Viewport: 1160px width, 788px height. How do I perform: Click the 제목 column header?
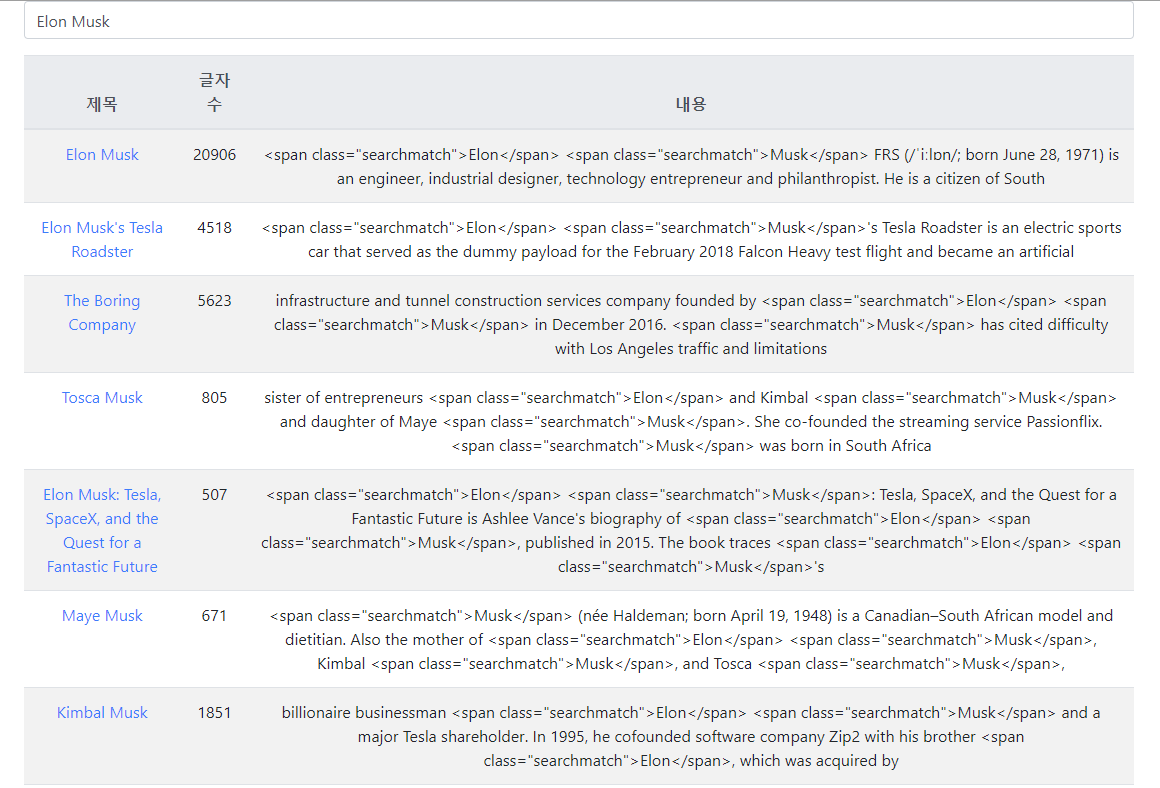pyautogui.click(x=102, y=104)
